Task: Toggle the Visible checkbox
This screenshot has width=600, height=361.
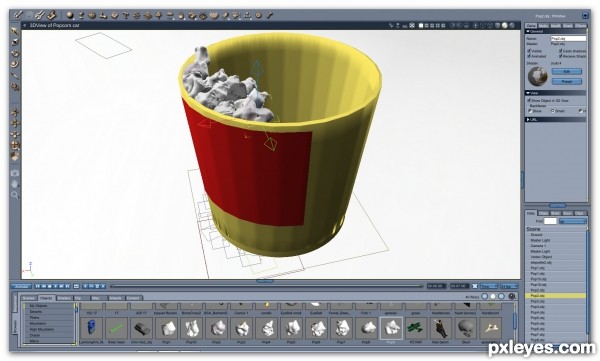Action: coord(529,51)
